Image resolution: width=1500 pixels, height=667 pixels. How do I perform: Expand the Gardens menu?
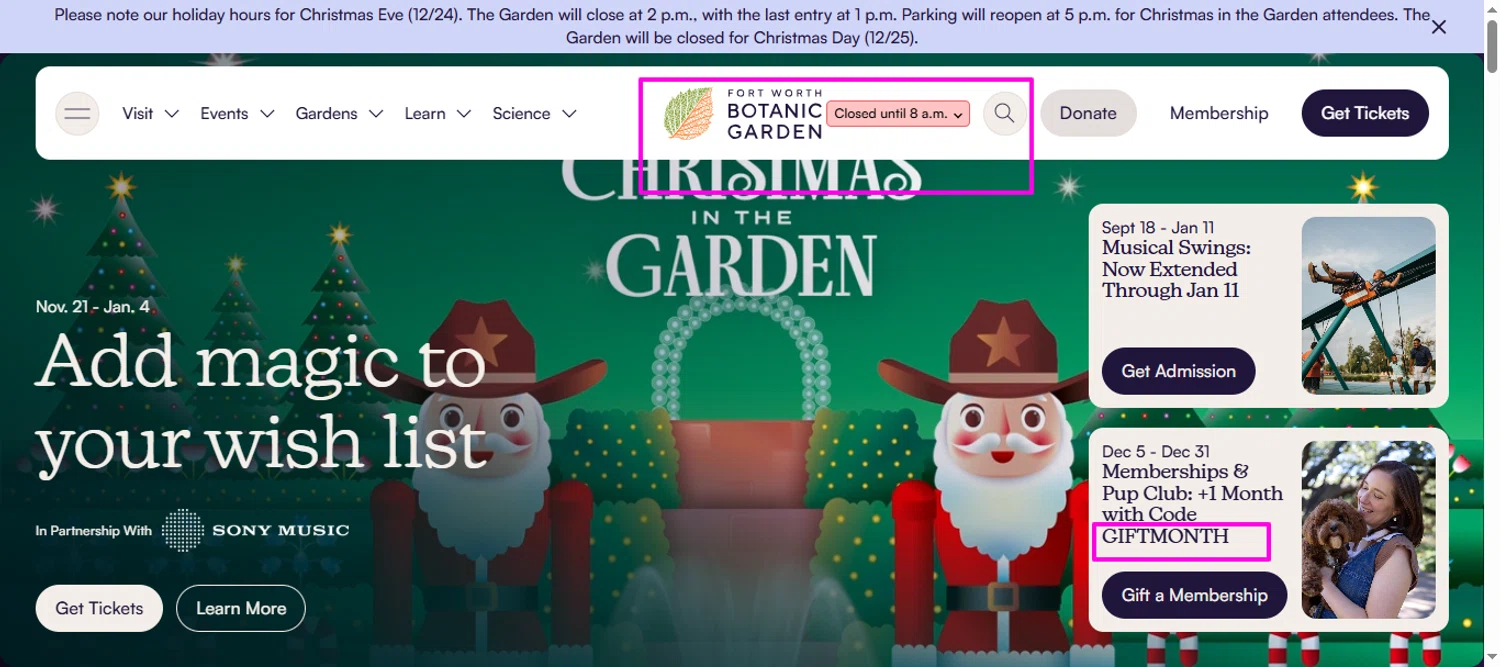click(x=339, y=114)
